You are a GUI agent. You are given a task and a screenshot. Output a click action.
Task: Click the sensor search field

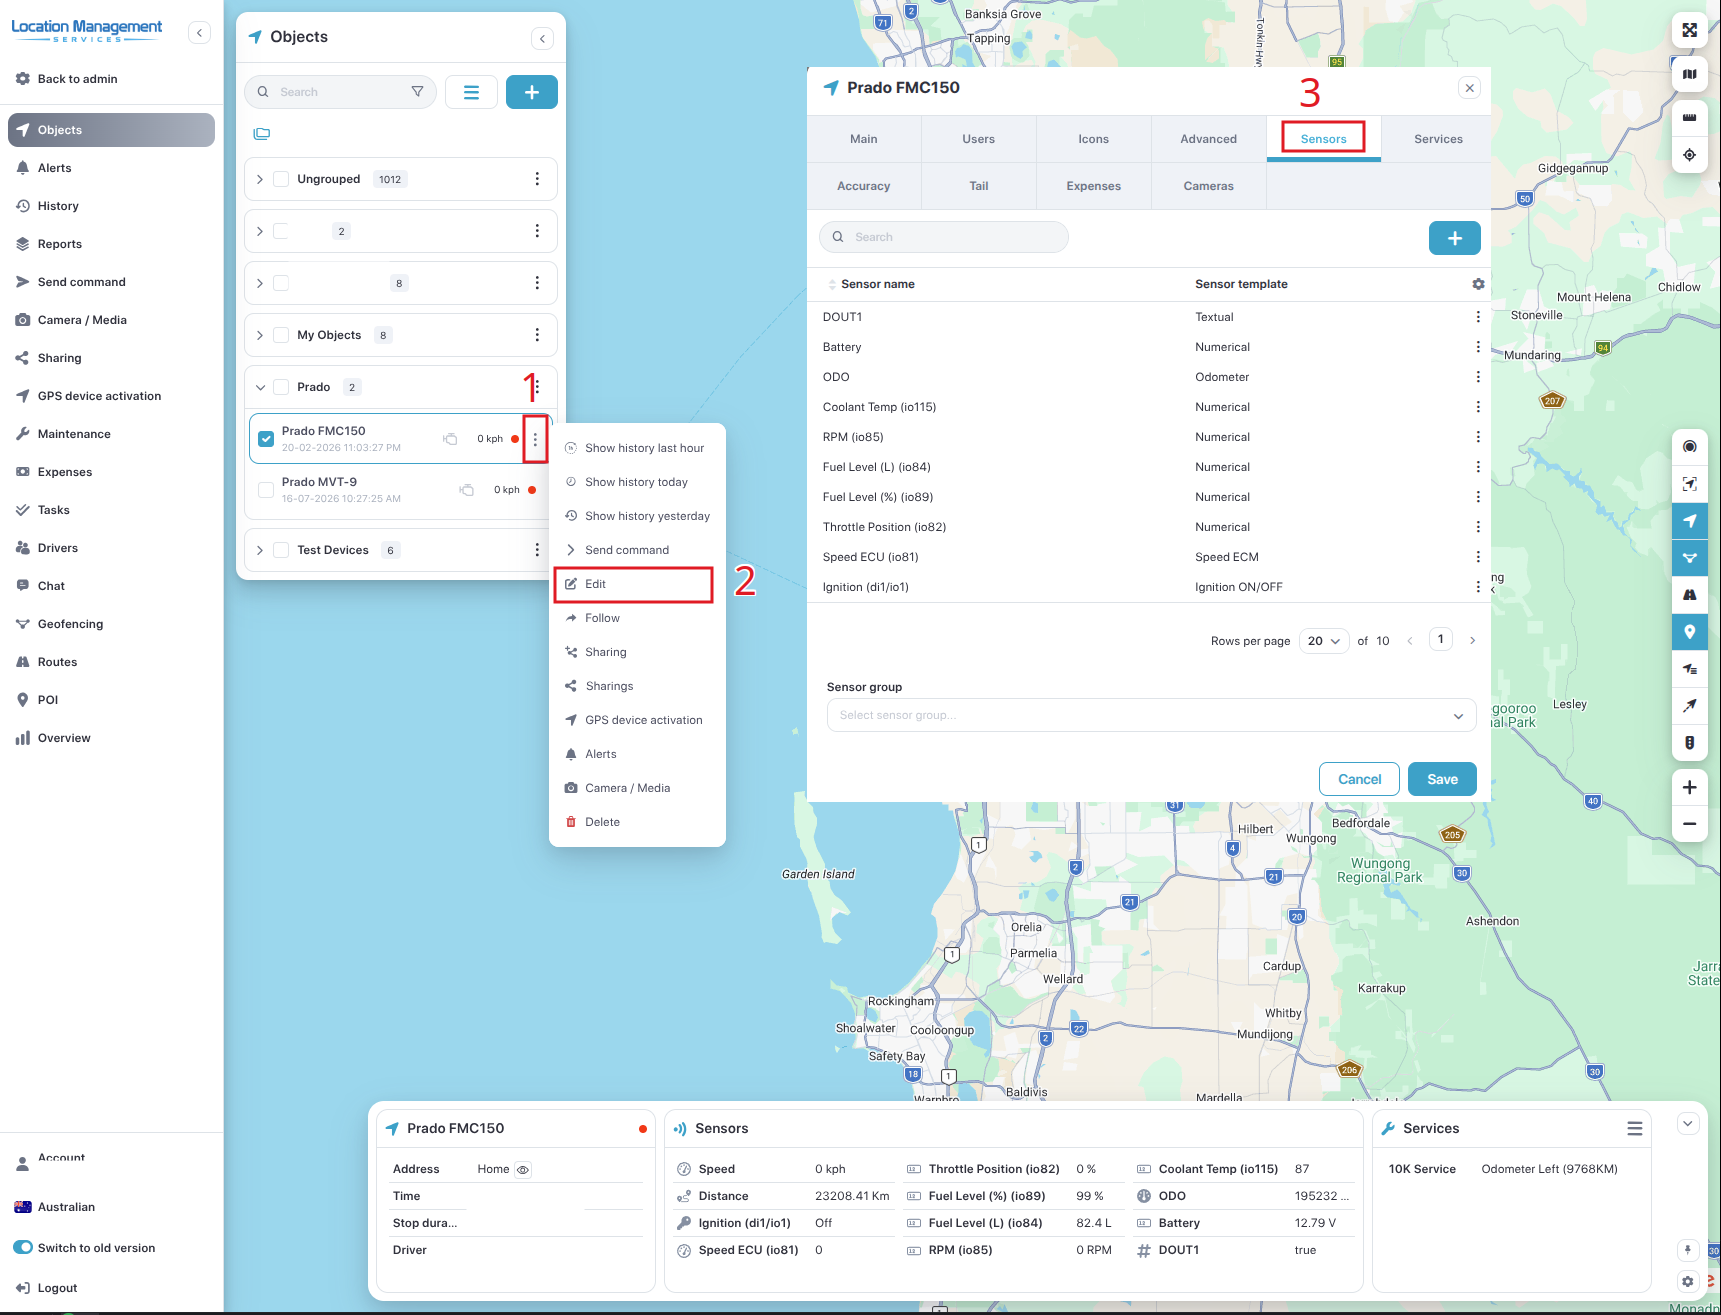944,237
